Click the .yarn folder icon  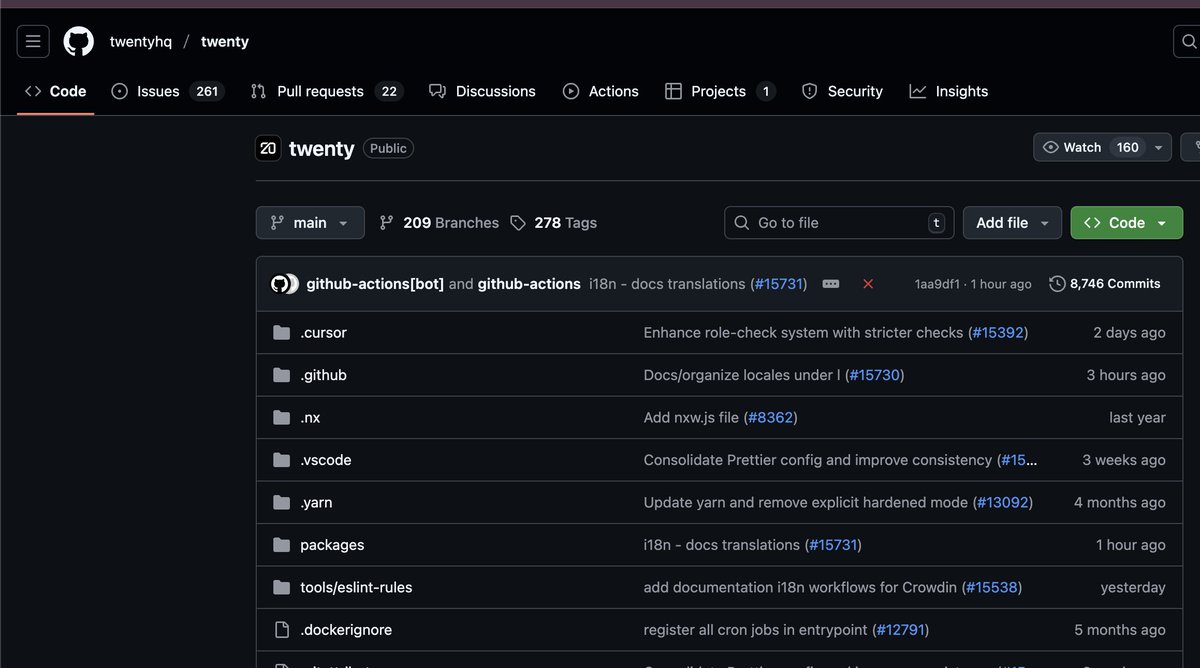point(281,502)
